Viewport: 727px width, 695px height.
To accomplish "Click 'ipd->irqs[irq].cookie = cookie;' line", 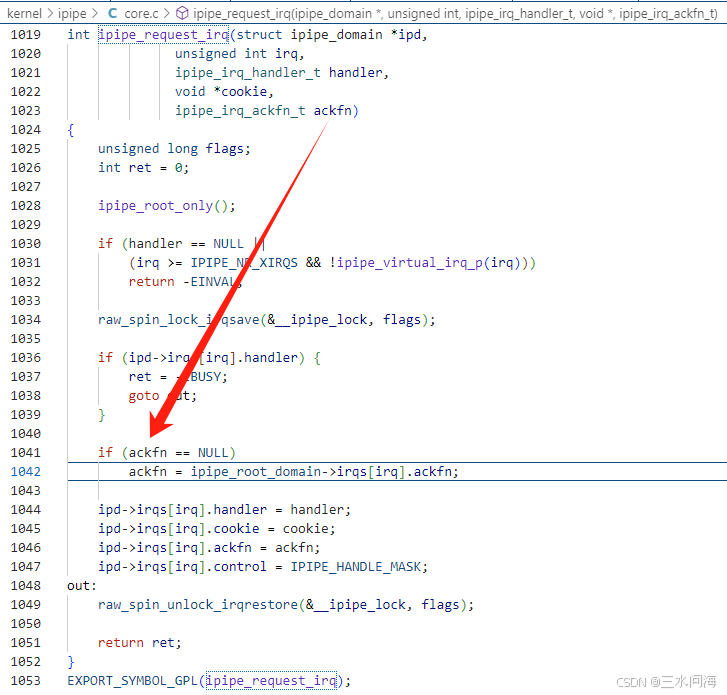I will tap(217, 529).
